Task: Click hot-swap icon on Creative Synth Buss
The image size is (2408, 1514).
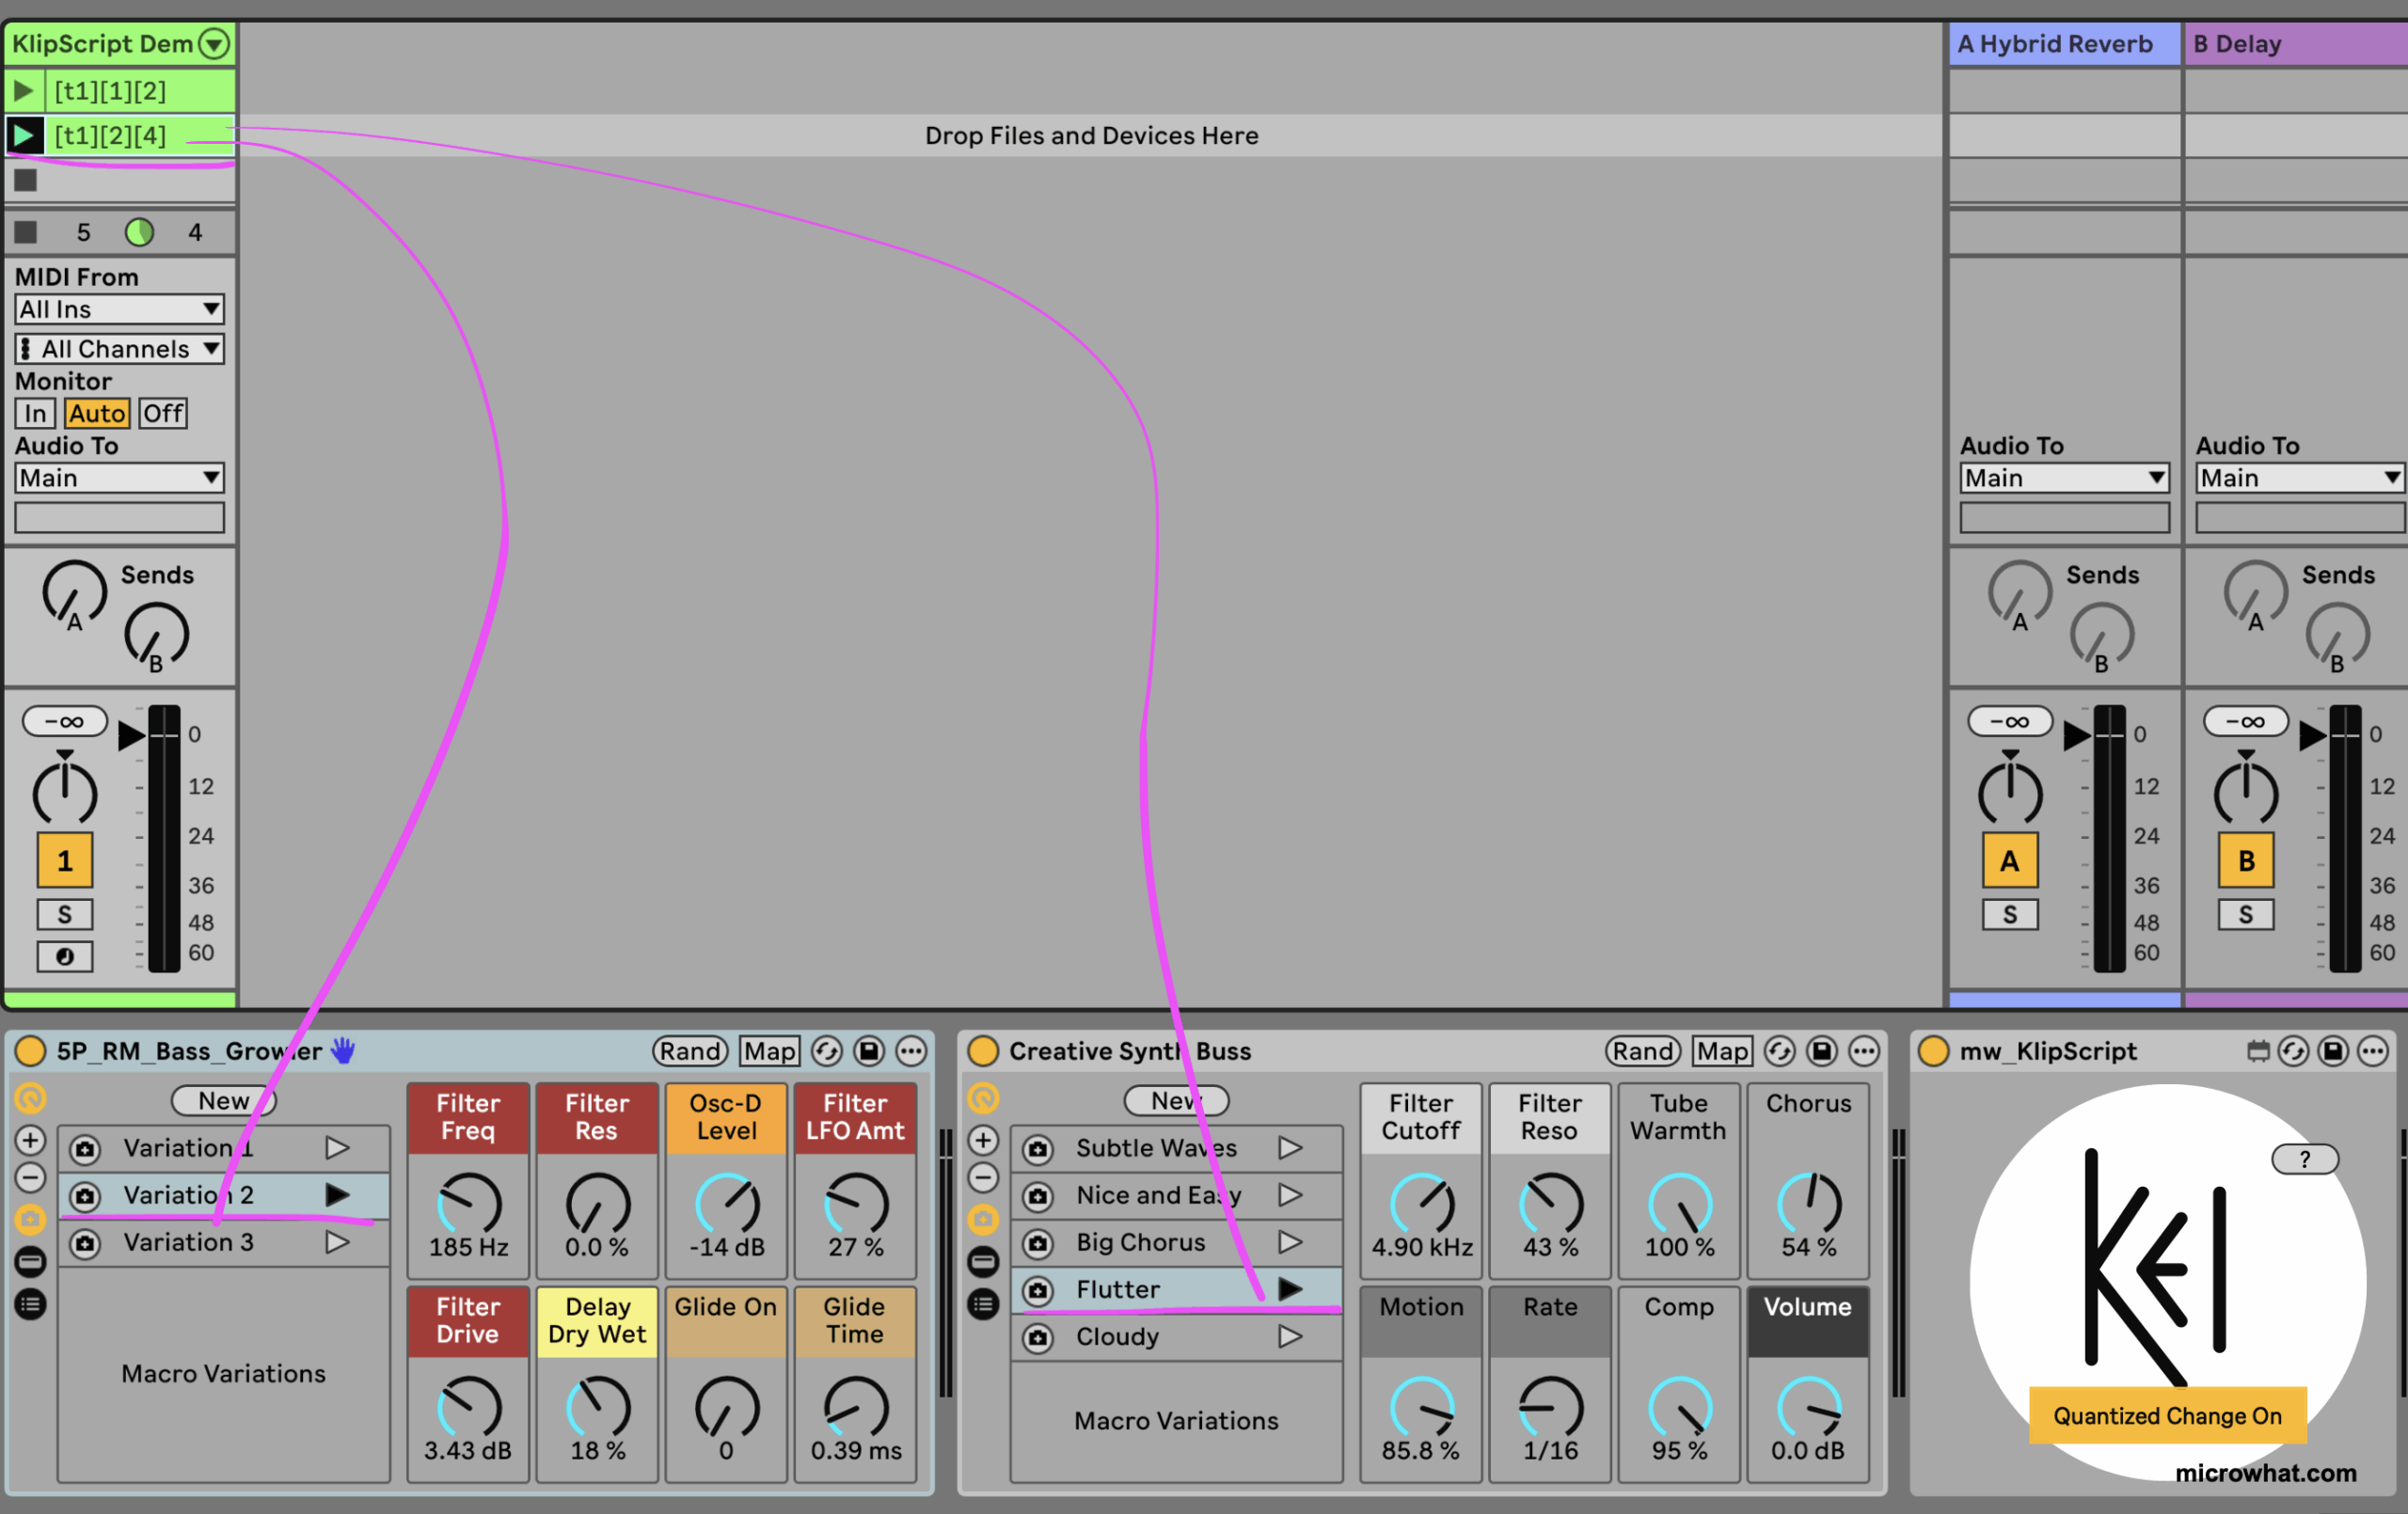Action: tap(1779, 1051)
